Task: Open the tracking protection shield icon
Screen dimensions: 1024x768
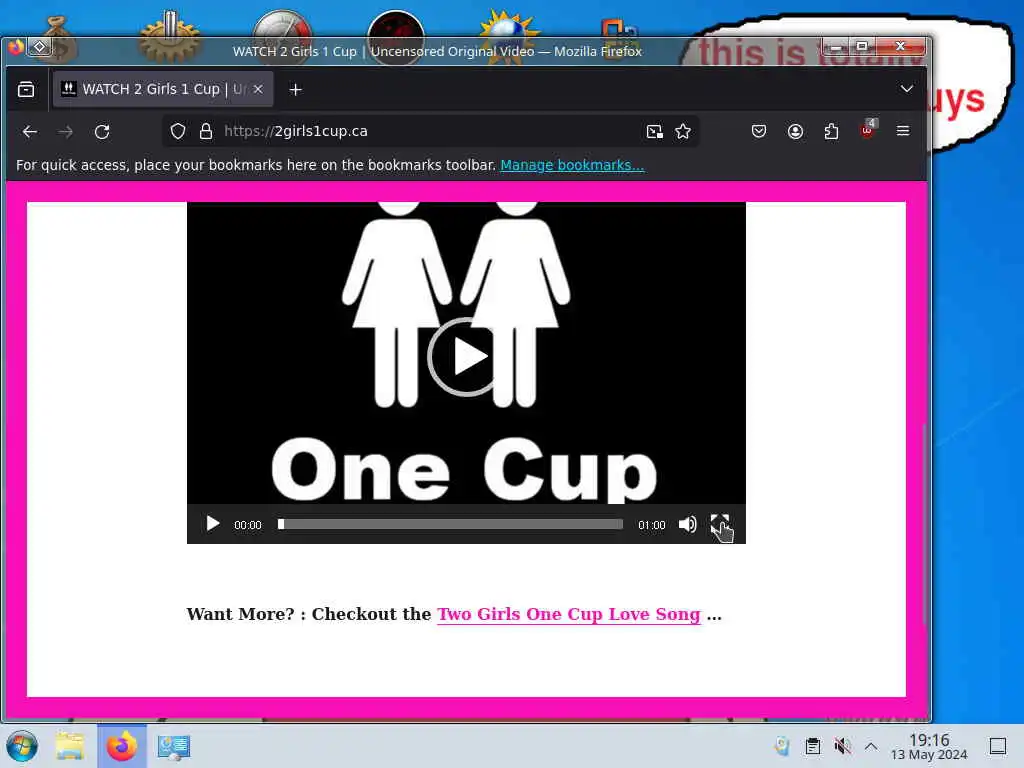Action: (x=178, y=131)
